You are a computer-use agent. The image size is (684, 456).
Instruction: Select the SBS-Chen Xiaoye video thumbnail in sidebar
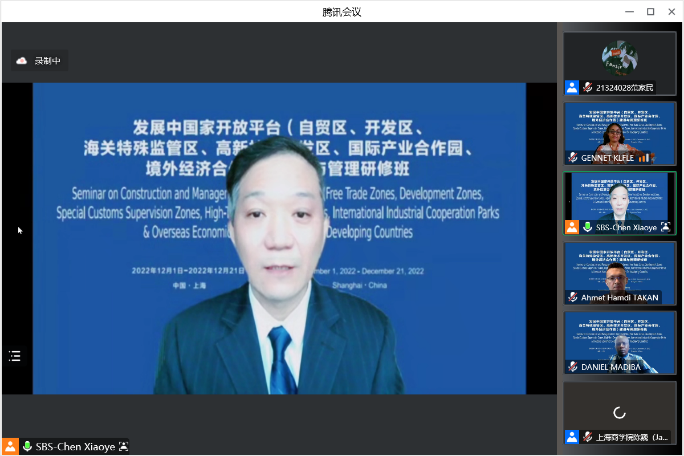pos(619,203)
